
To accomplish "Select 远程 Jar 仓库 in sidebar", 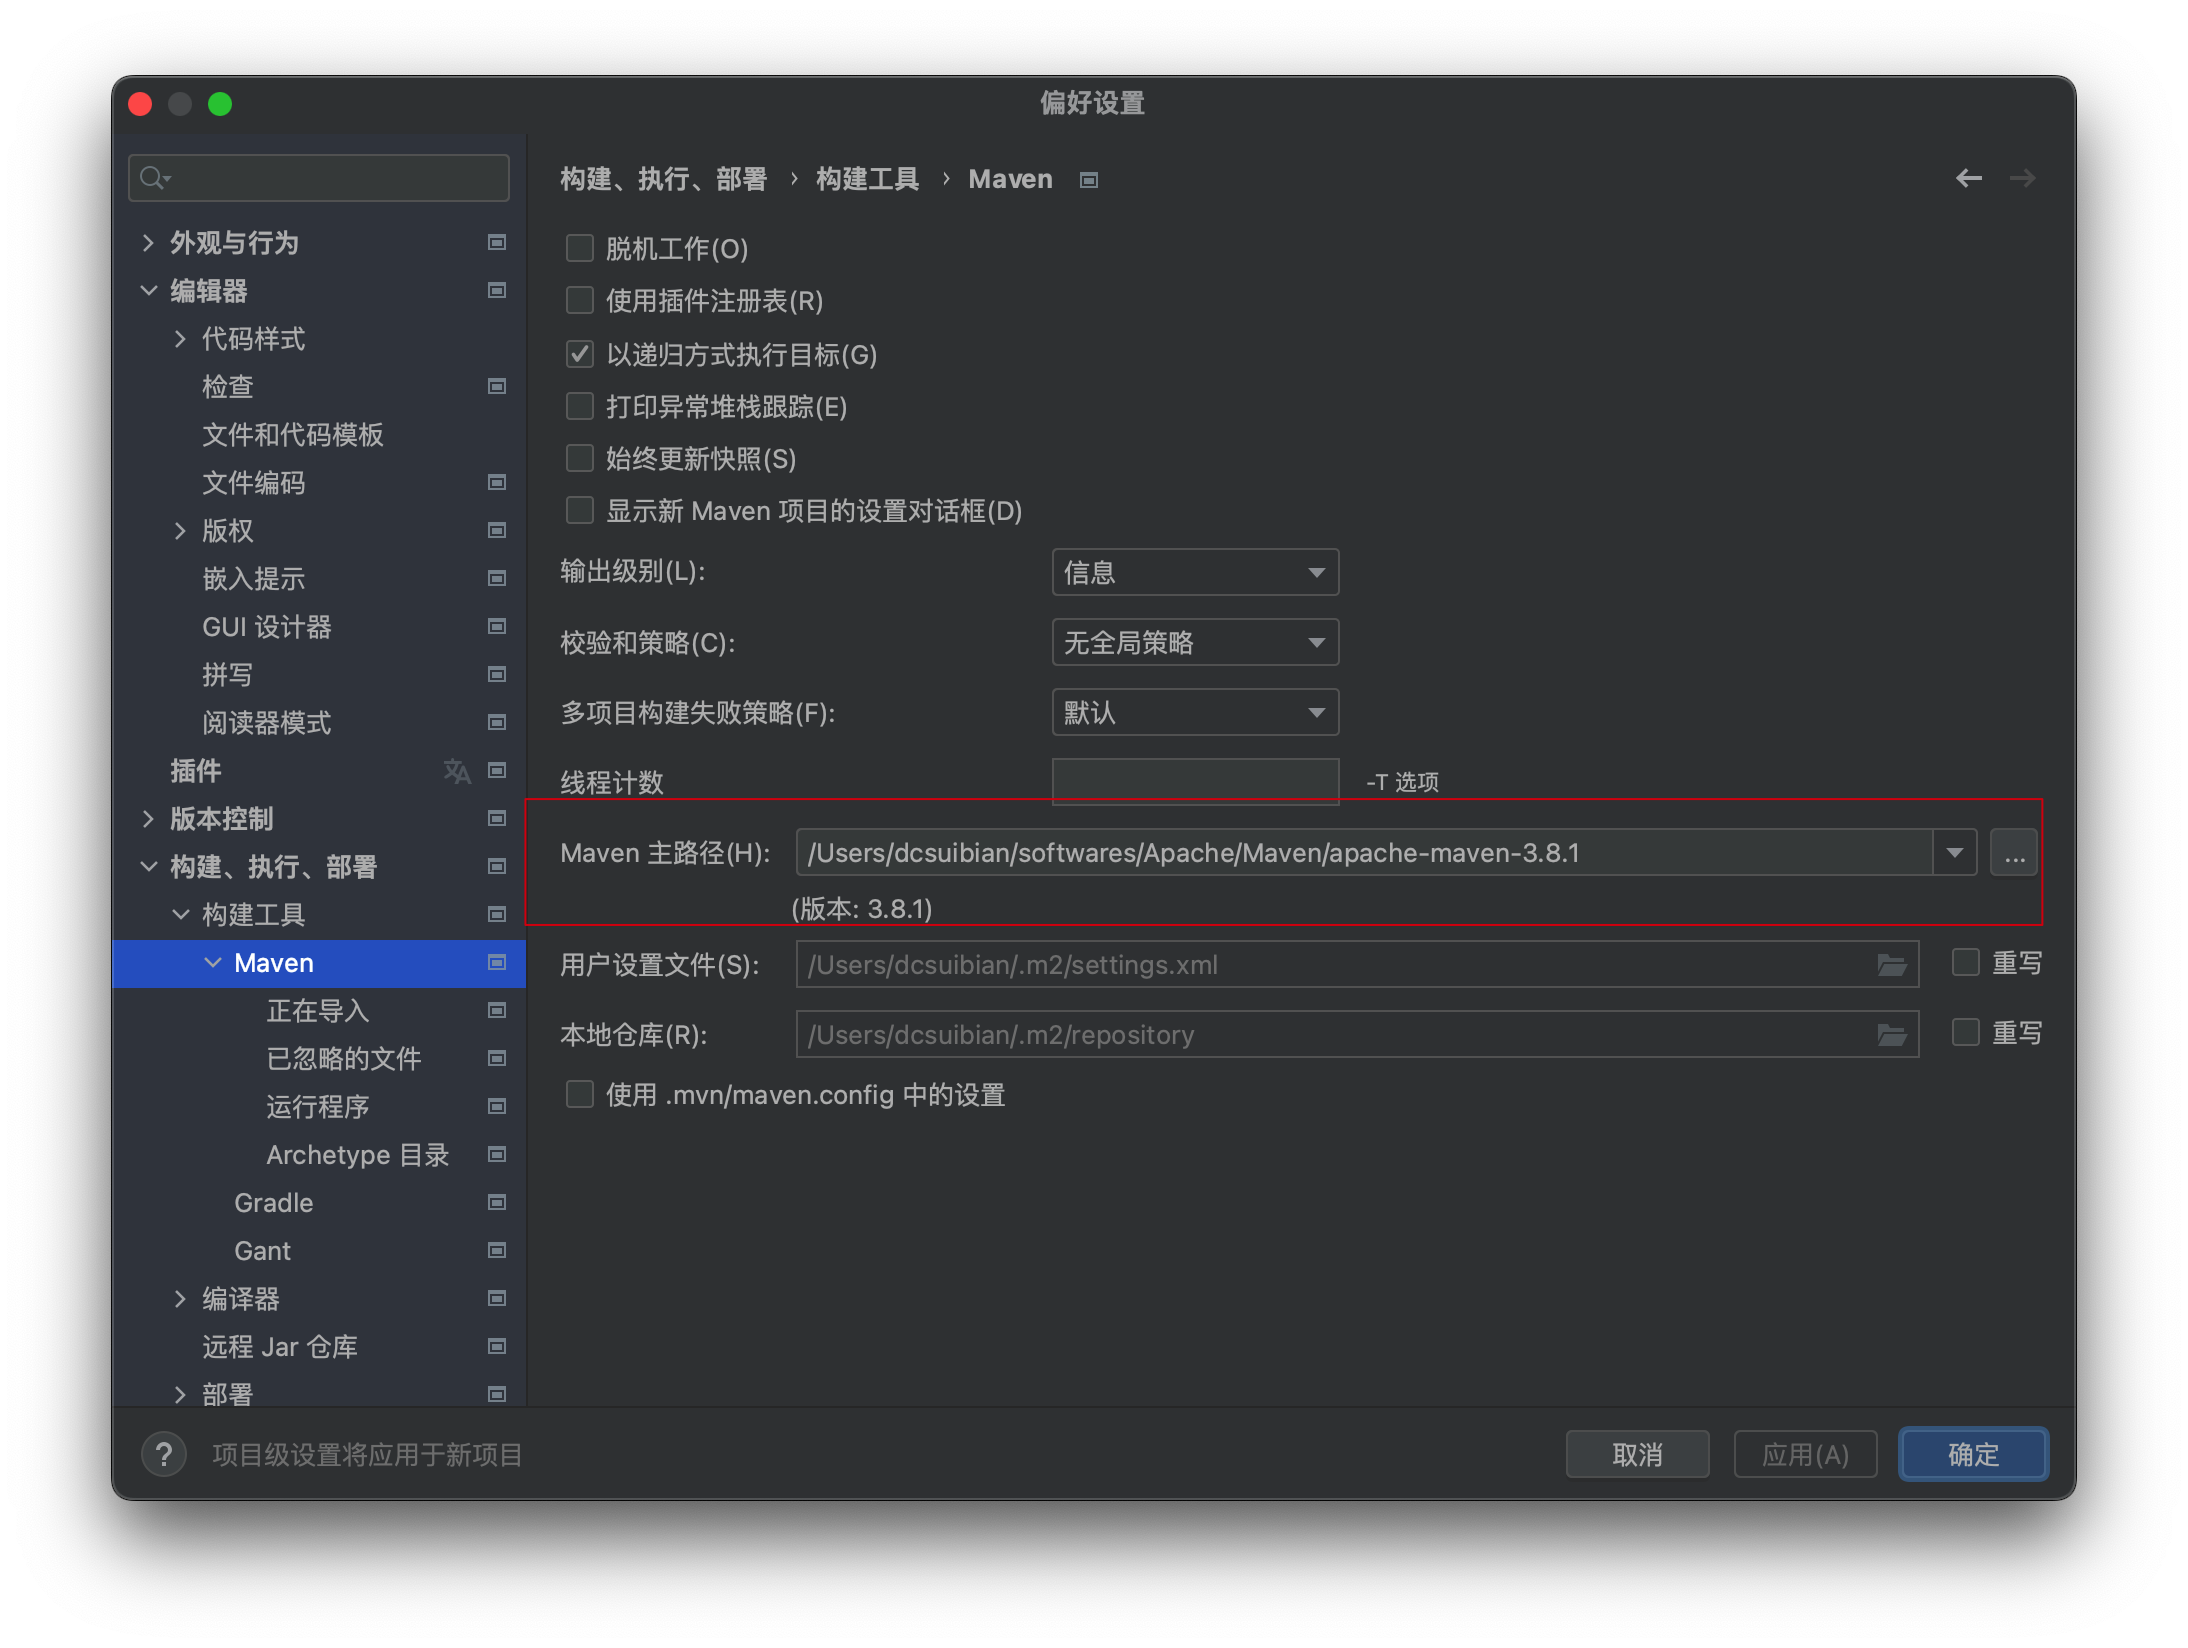I will click(280, 1346).
